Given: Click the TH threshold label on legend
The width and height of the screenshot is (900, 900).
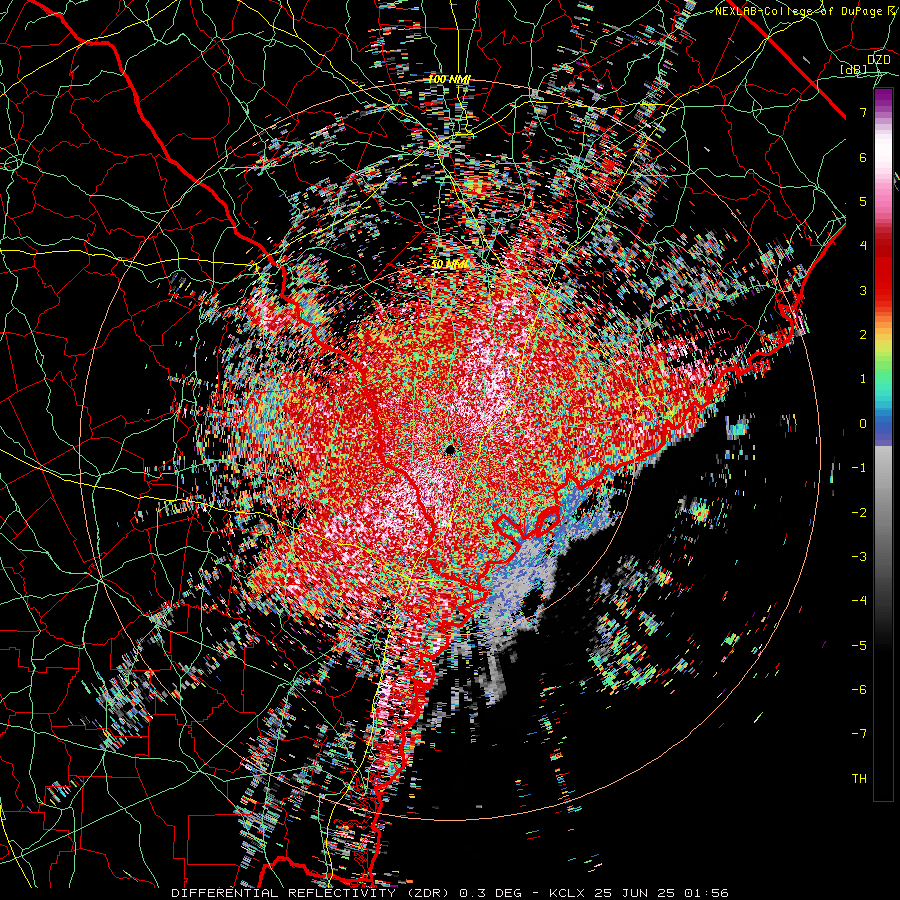Looking at the screenshot, I should point(859,779).
